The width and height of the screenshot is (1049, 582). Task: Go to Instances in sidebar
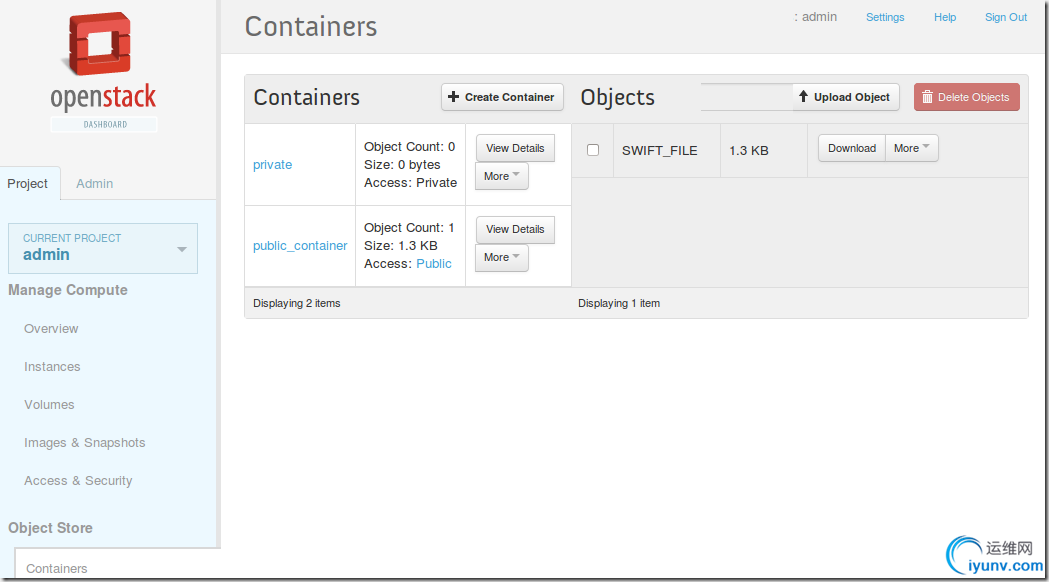click(x=52, y=367)
